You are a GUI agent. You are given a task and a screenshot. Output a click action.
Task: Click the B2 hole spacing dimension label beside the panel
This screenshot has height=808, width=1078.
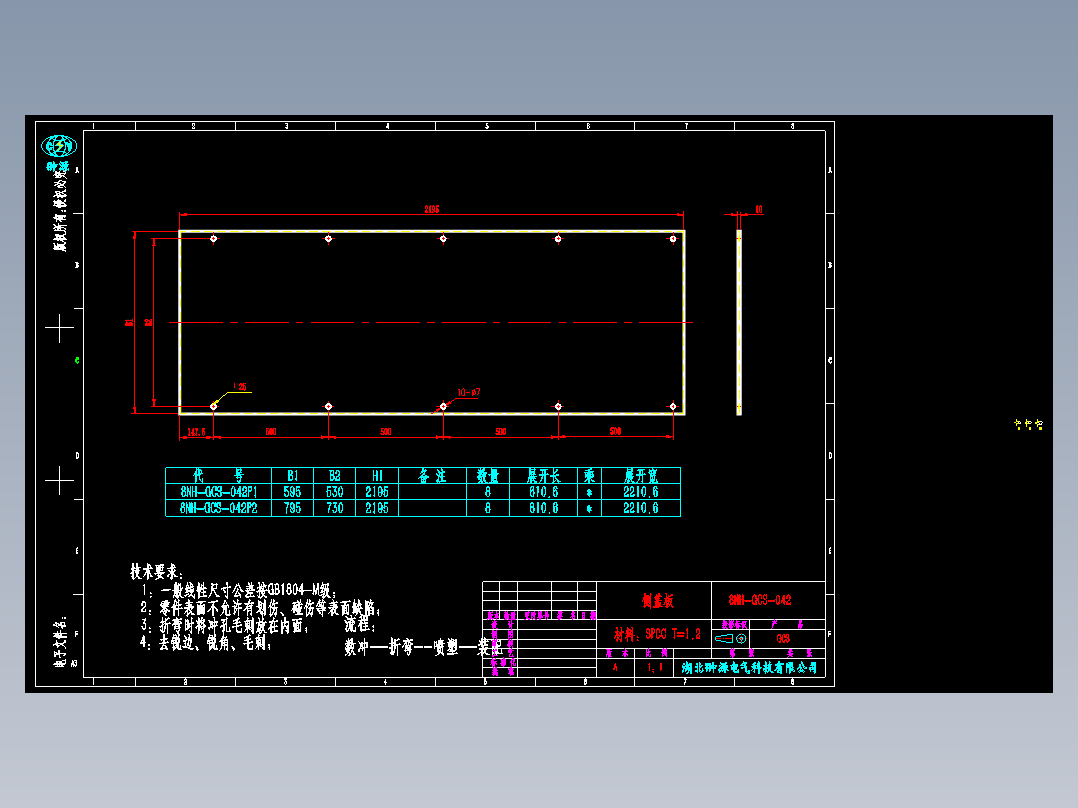(148, 323)
